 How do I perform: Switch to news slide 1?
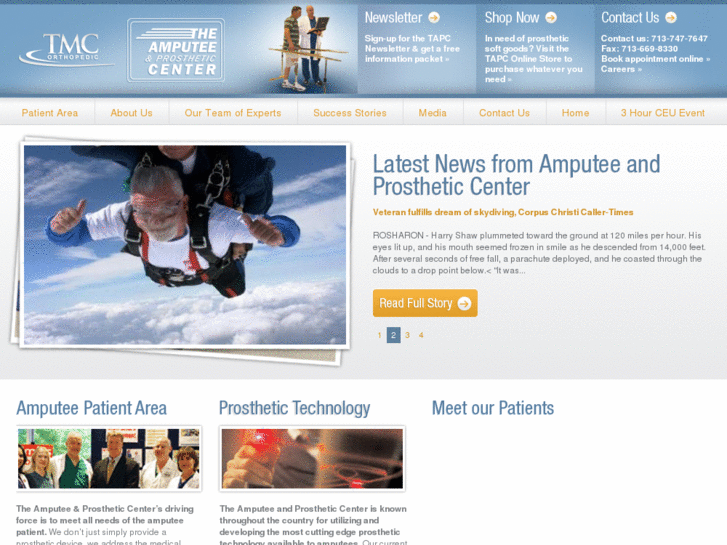coord(379,335)
